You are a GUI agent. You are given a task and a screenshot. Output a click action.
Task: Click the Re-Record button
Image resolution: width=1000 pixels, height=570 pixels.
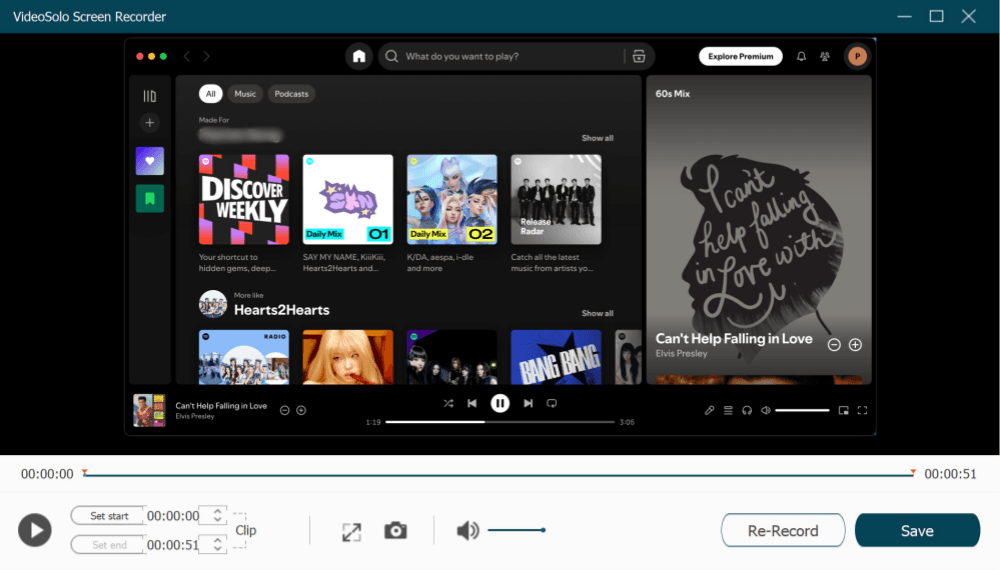pyautogui.click(x=783, y=530)
